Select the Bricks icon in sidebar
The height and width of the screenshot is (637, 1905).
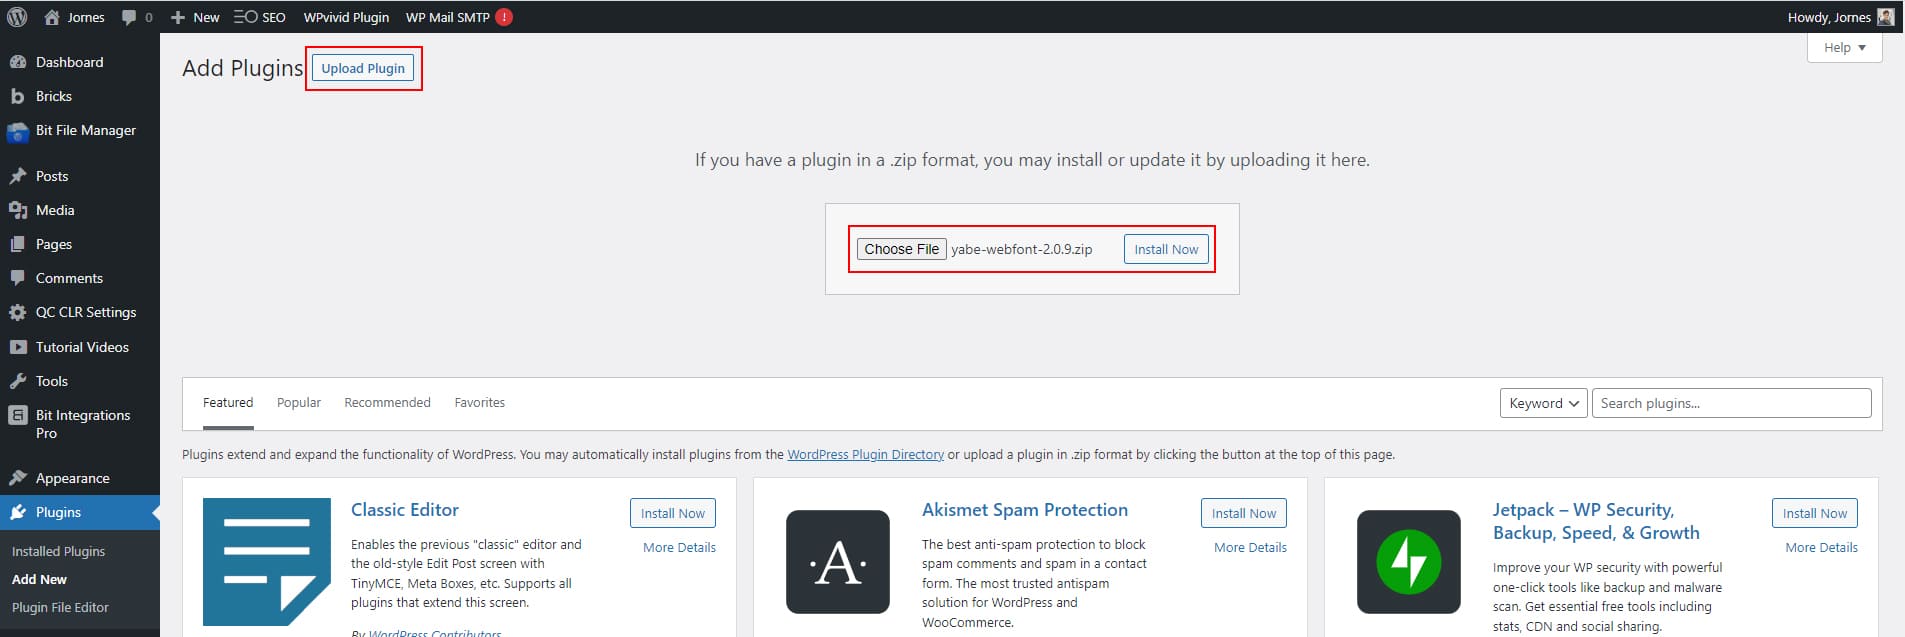coord(19,96)
